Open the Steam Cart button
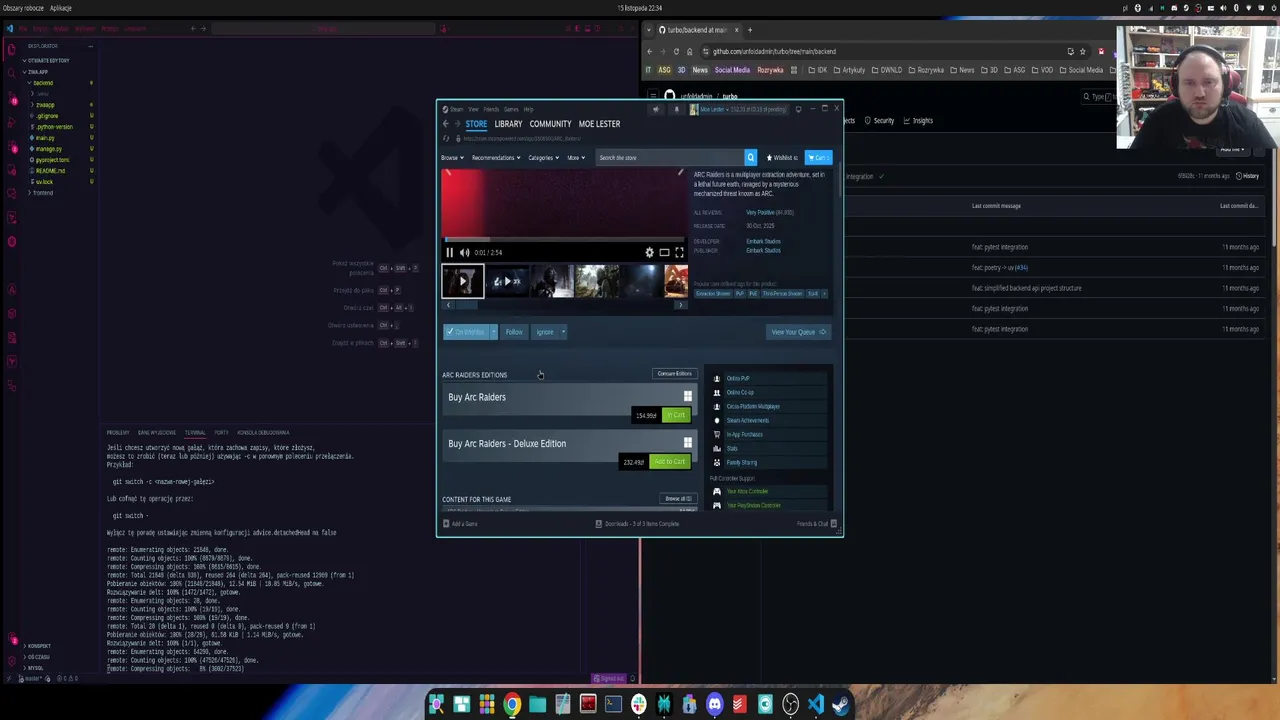 (x=819, y=157)
